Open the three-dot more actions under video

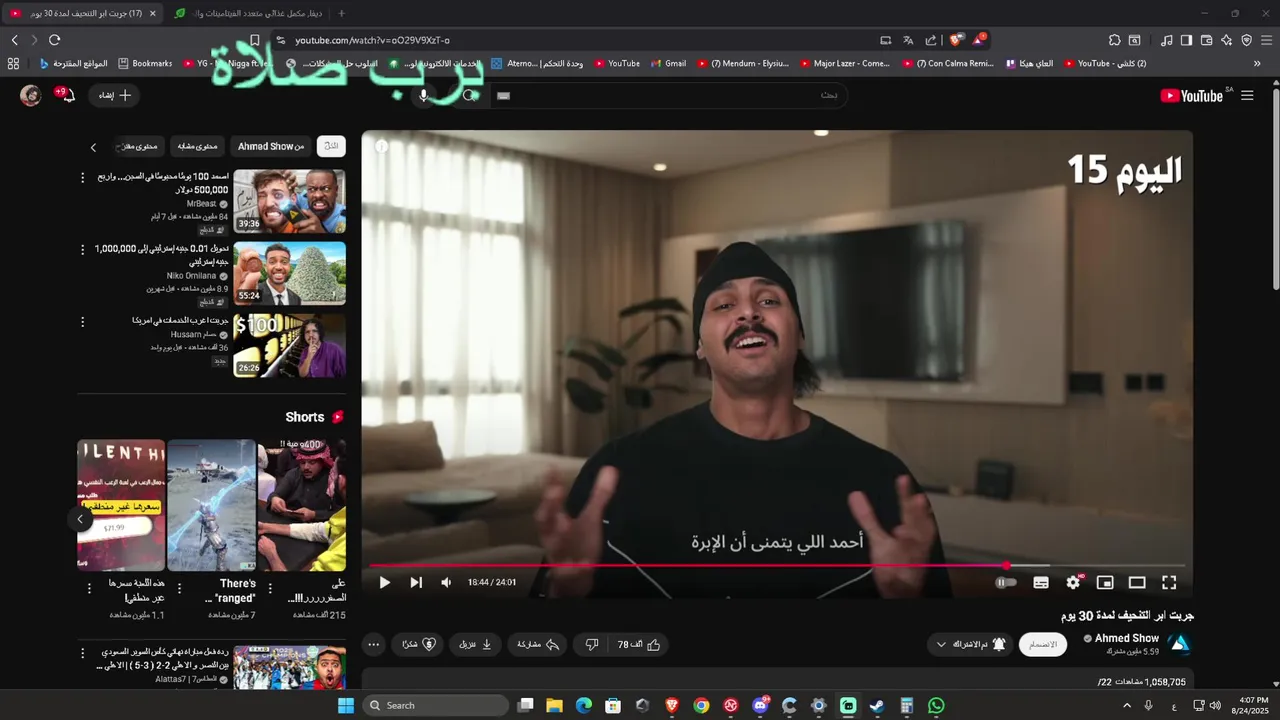tap(373, 645)
